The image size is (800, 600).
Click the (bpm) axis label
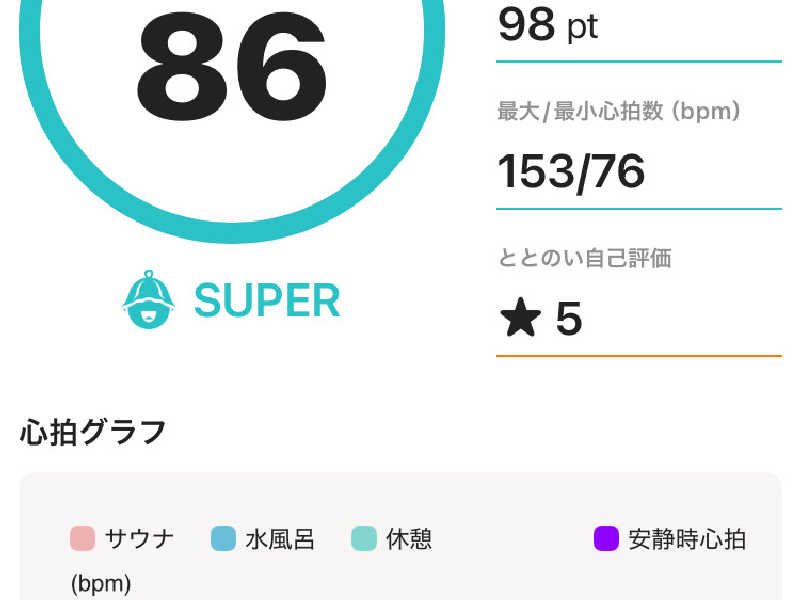[x=101, y=584]
